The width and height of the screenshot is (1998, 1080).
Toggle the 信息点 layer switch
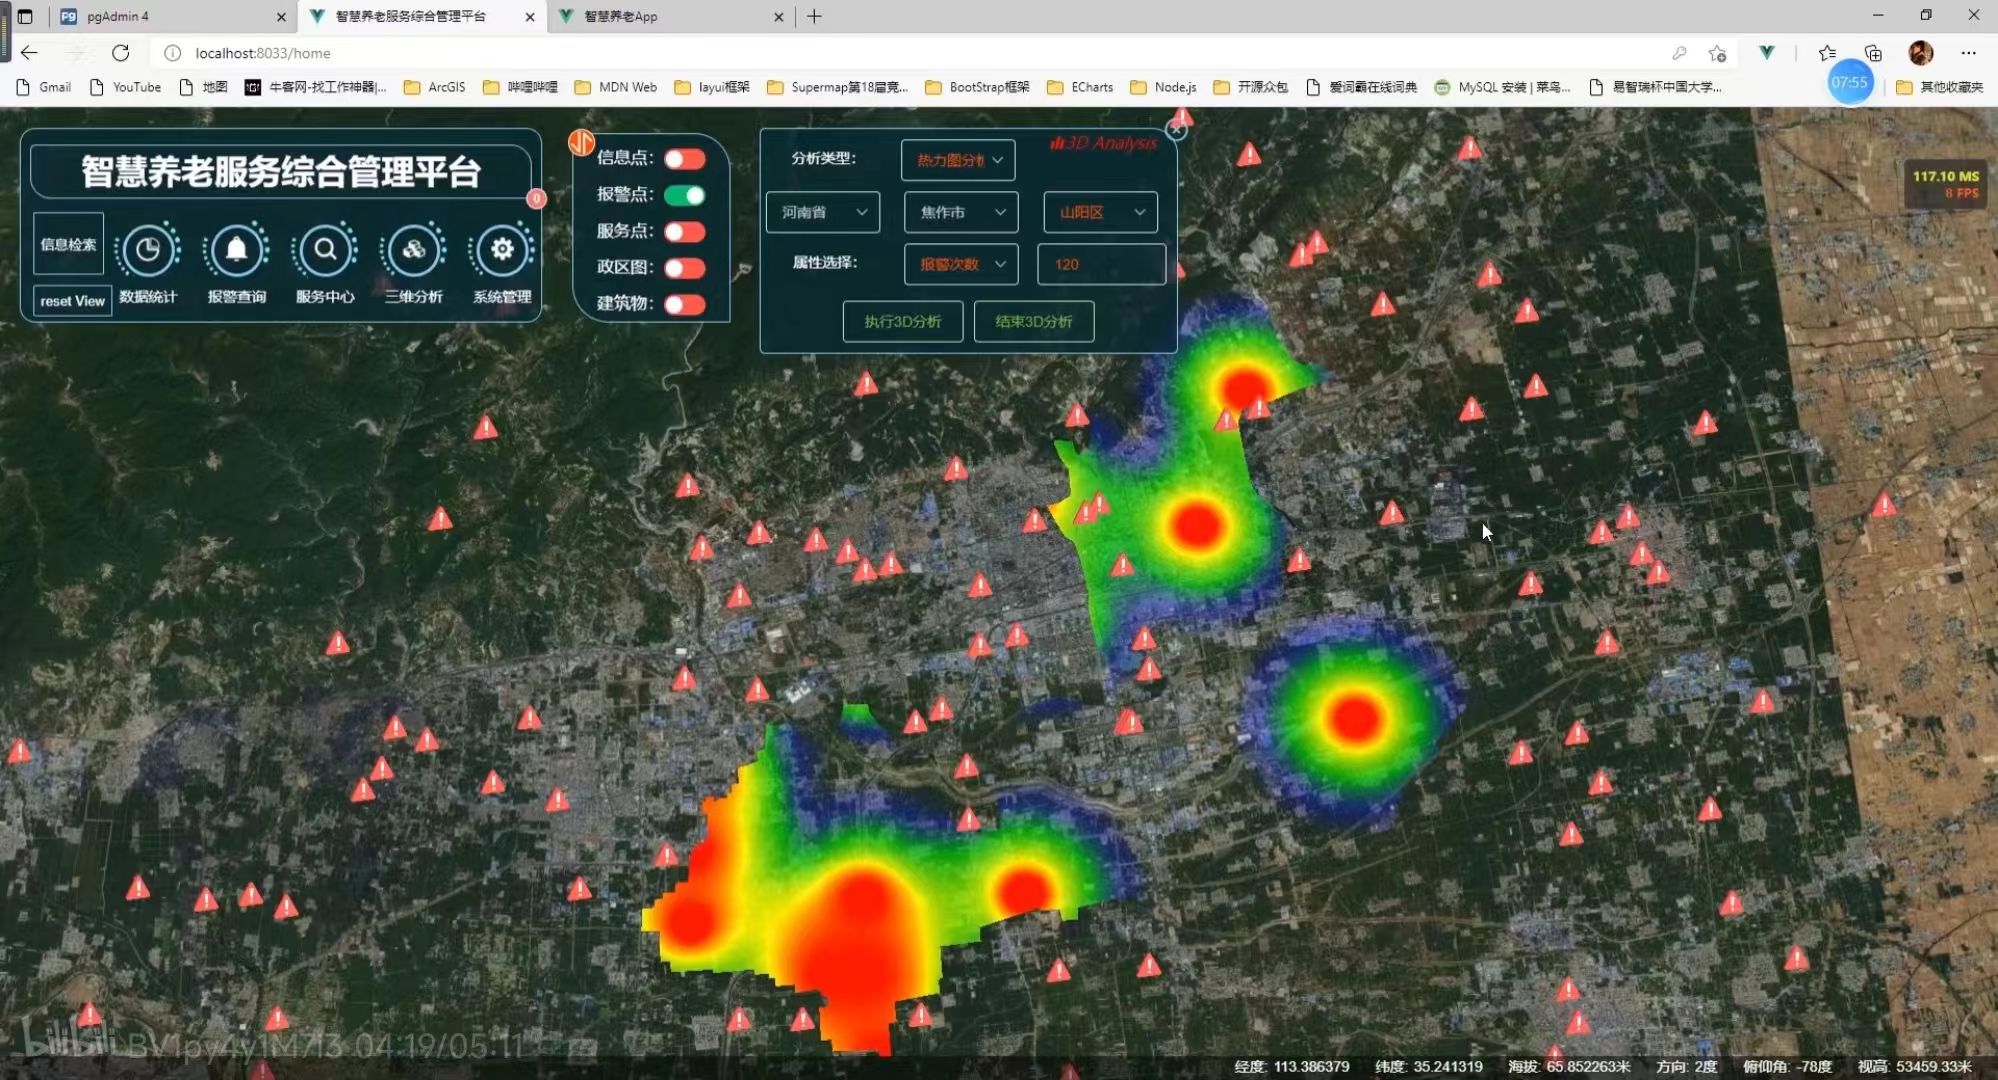point(685,159)
